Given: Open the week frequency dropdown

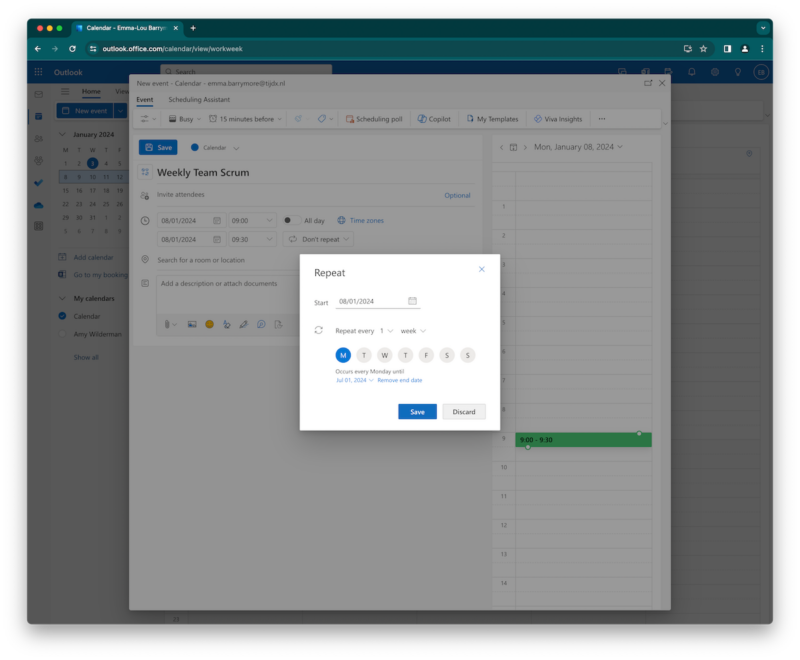Looking at the screenshot, I should 413,331.
